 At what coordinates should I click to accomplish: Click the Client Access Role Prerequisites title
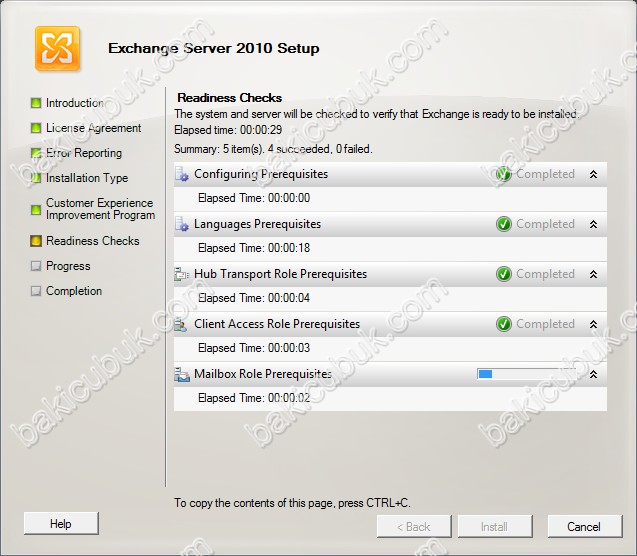277,324
